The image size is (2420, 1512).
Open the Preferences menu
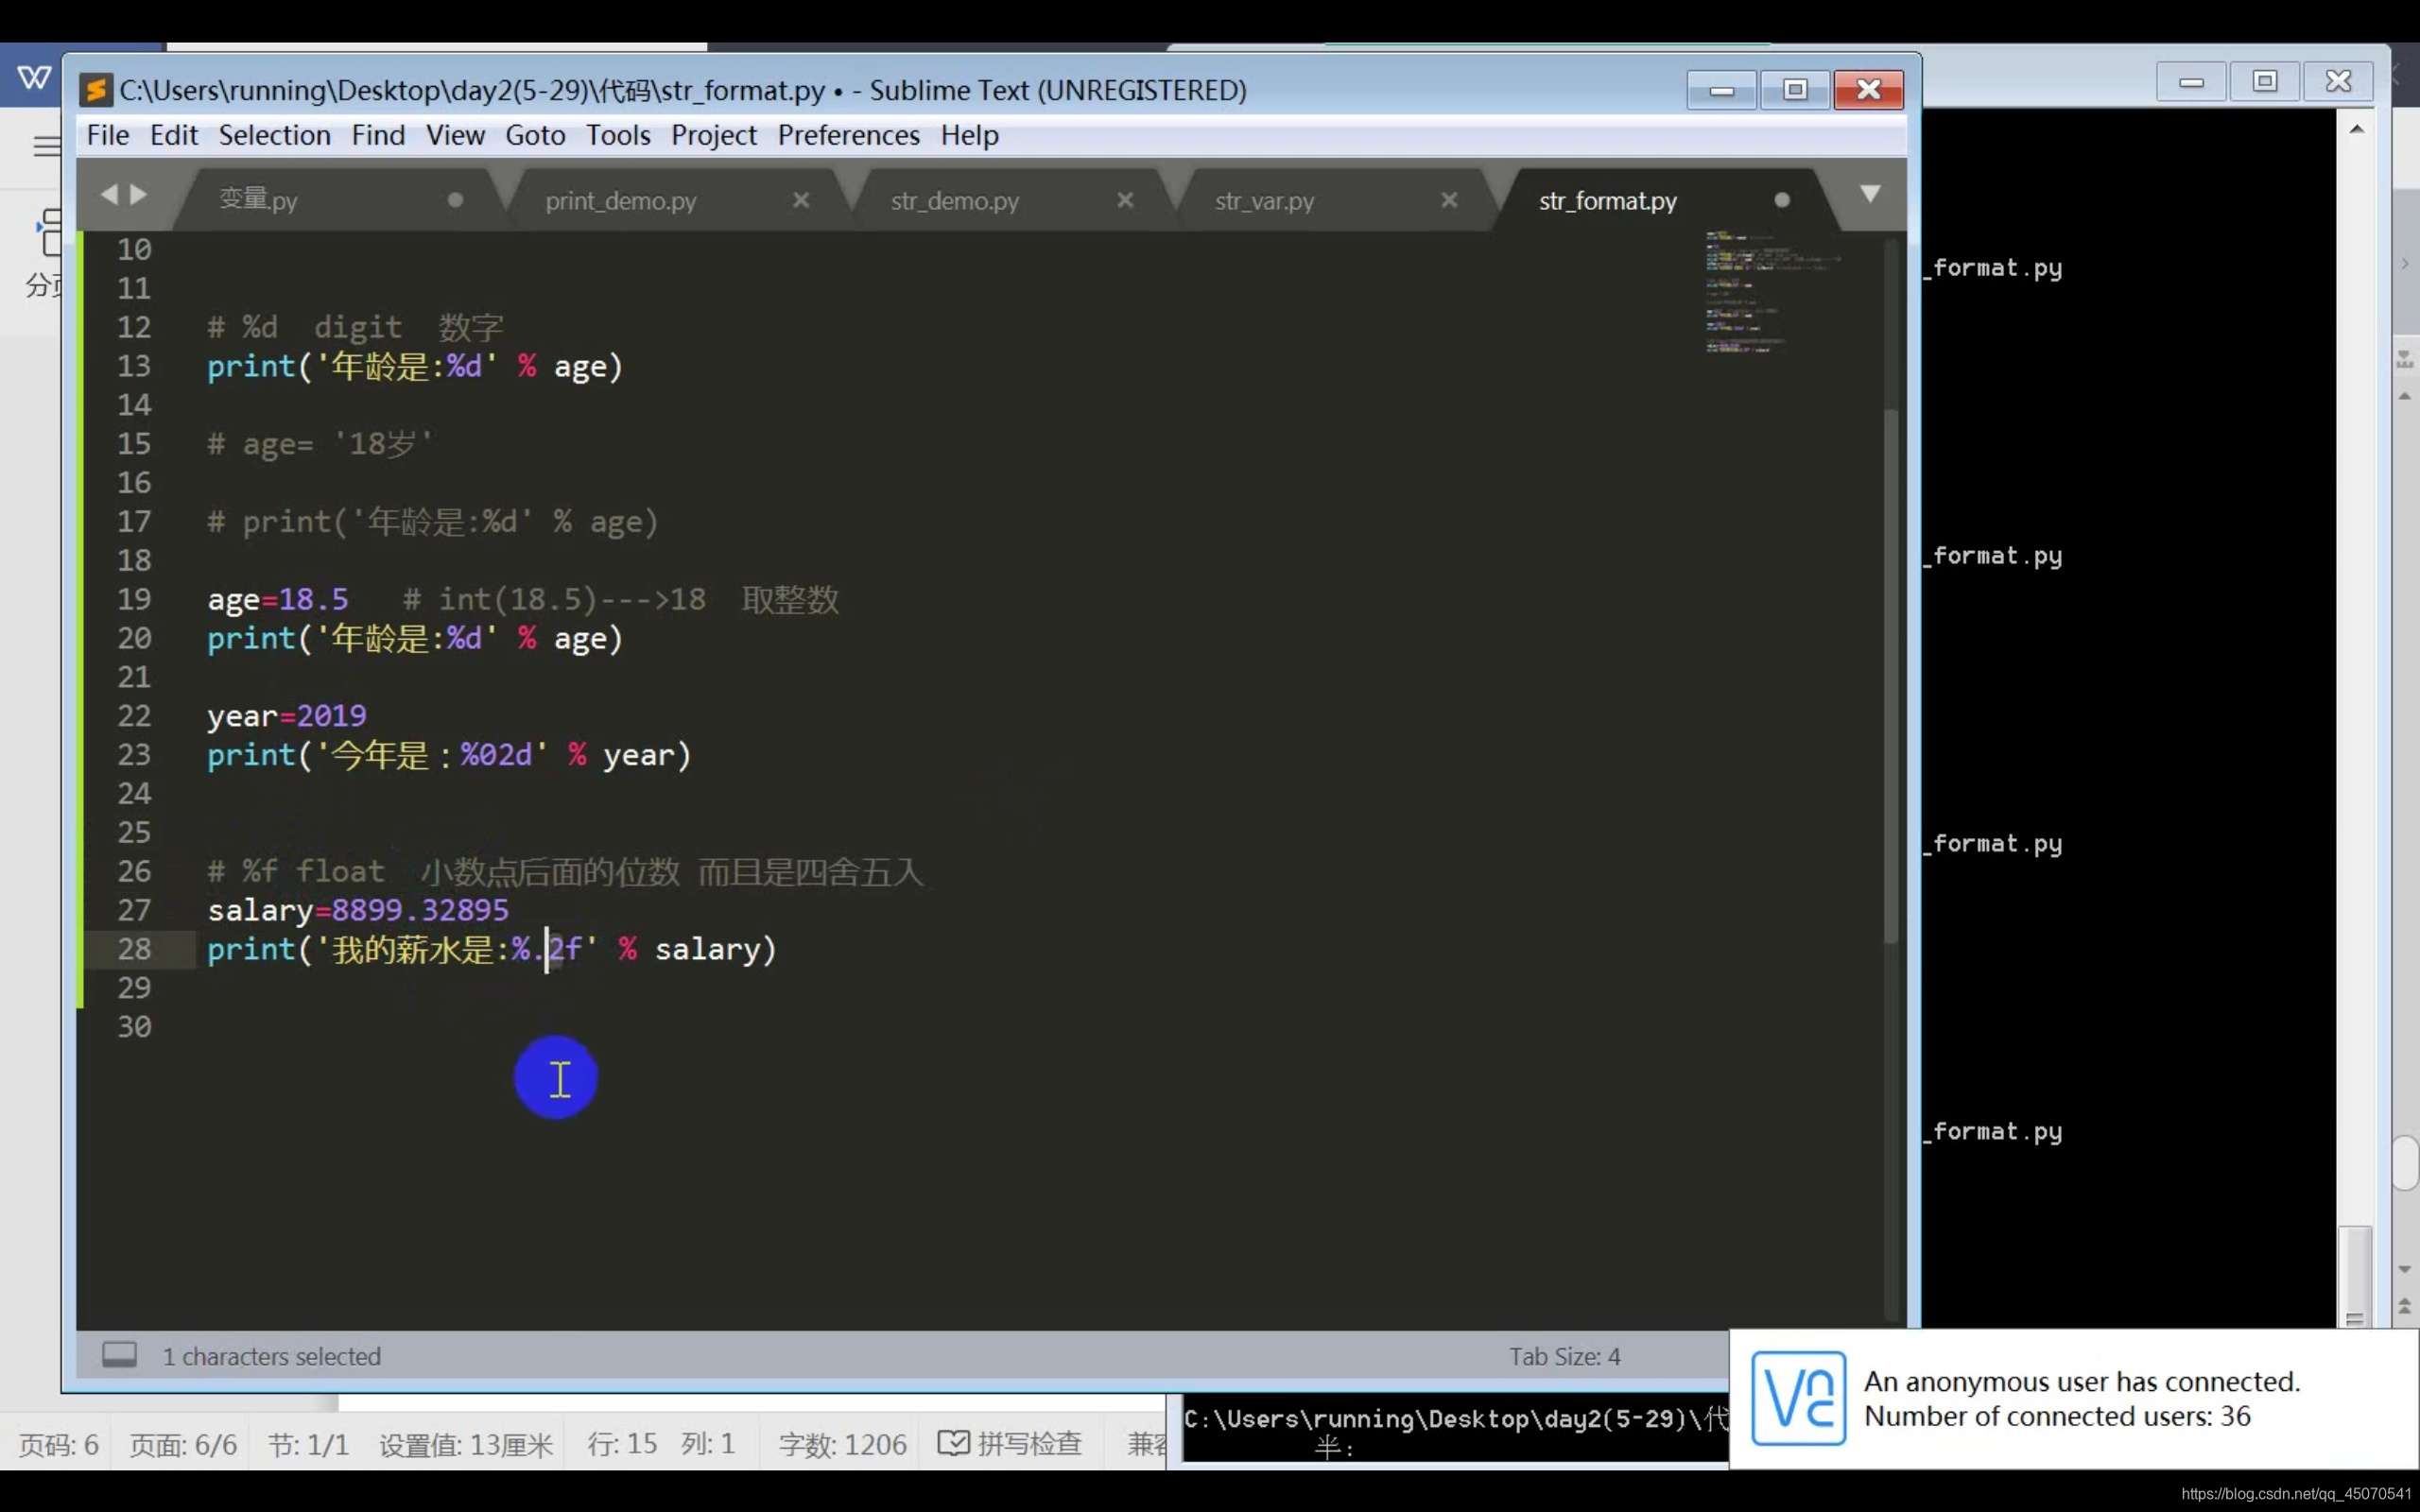(x=848, y=135)
